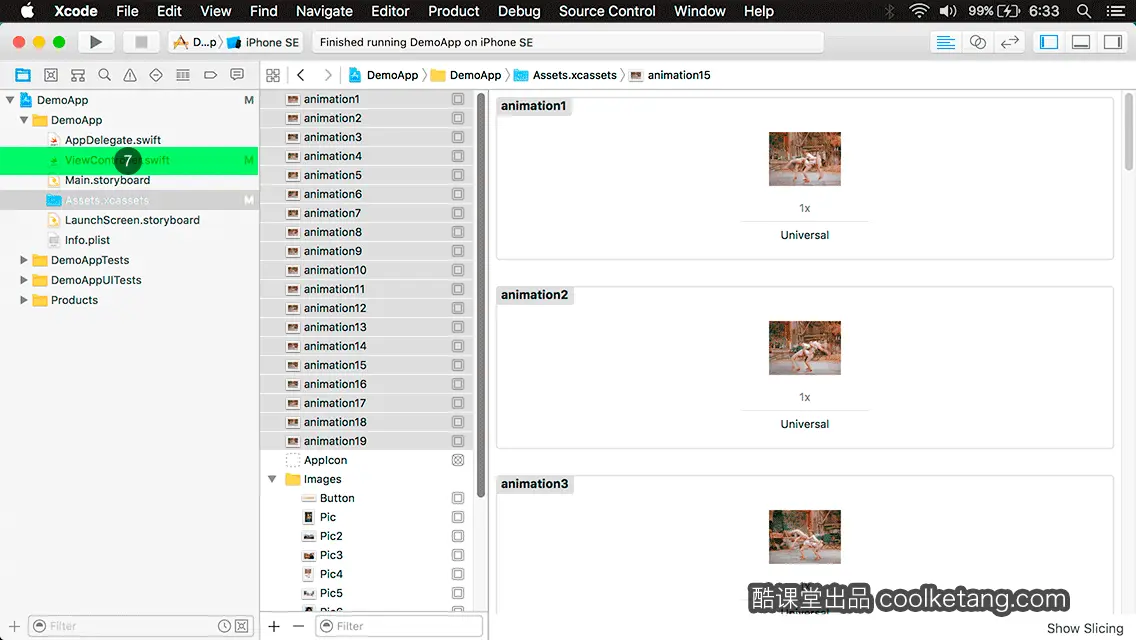The width and height of the screenshot is (1136, 640).
Task: Select AppDelegate.swift in navigator
Action: (x=112, y=140)
